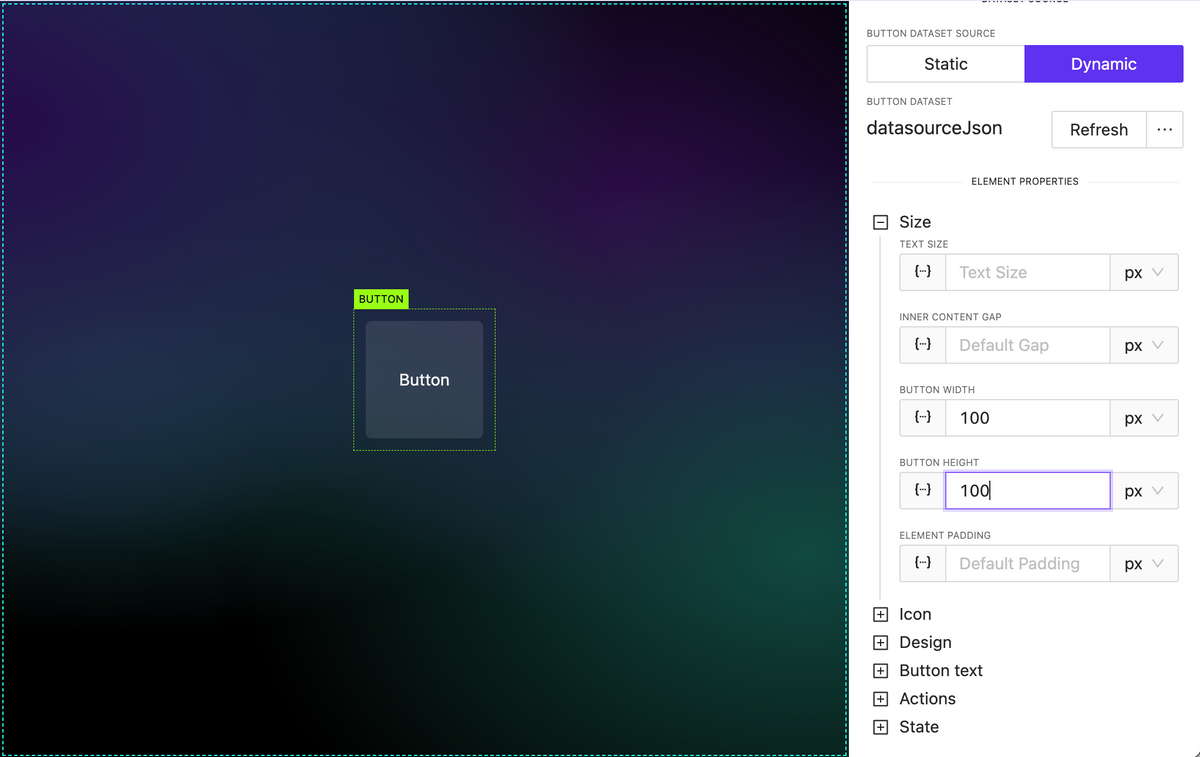1200x757 pixels.
Task: Open data binding for Text Size field
Action: pyautogui.click(x=921, y=271)
